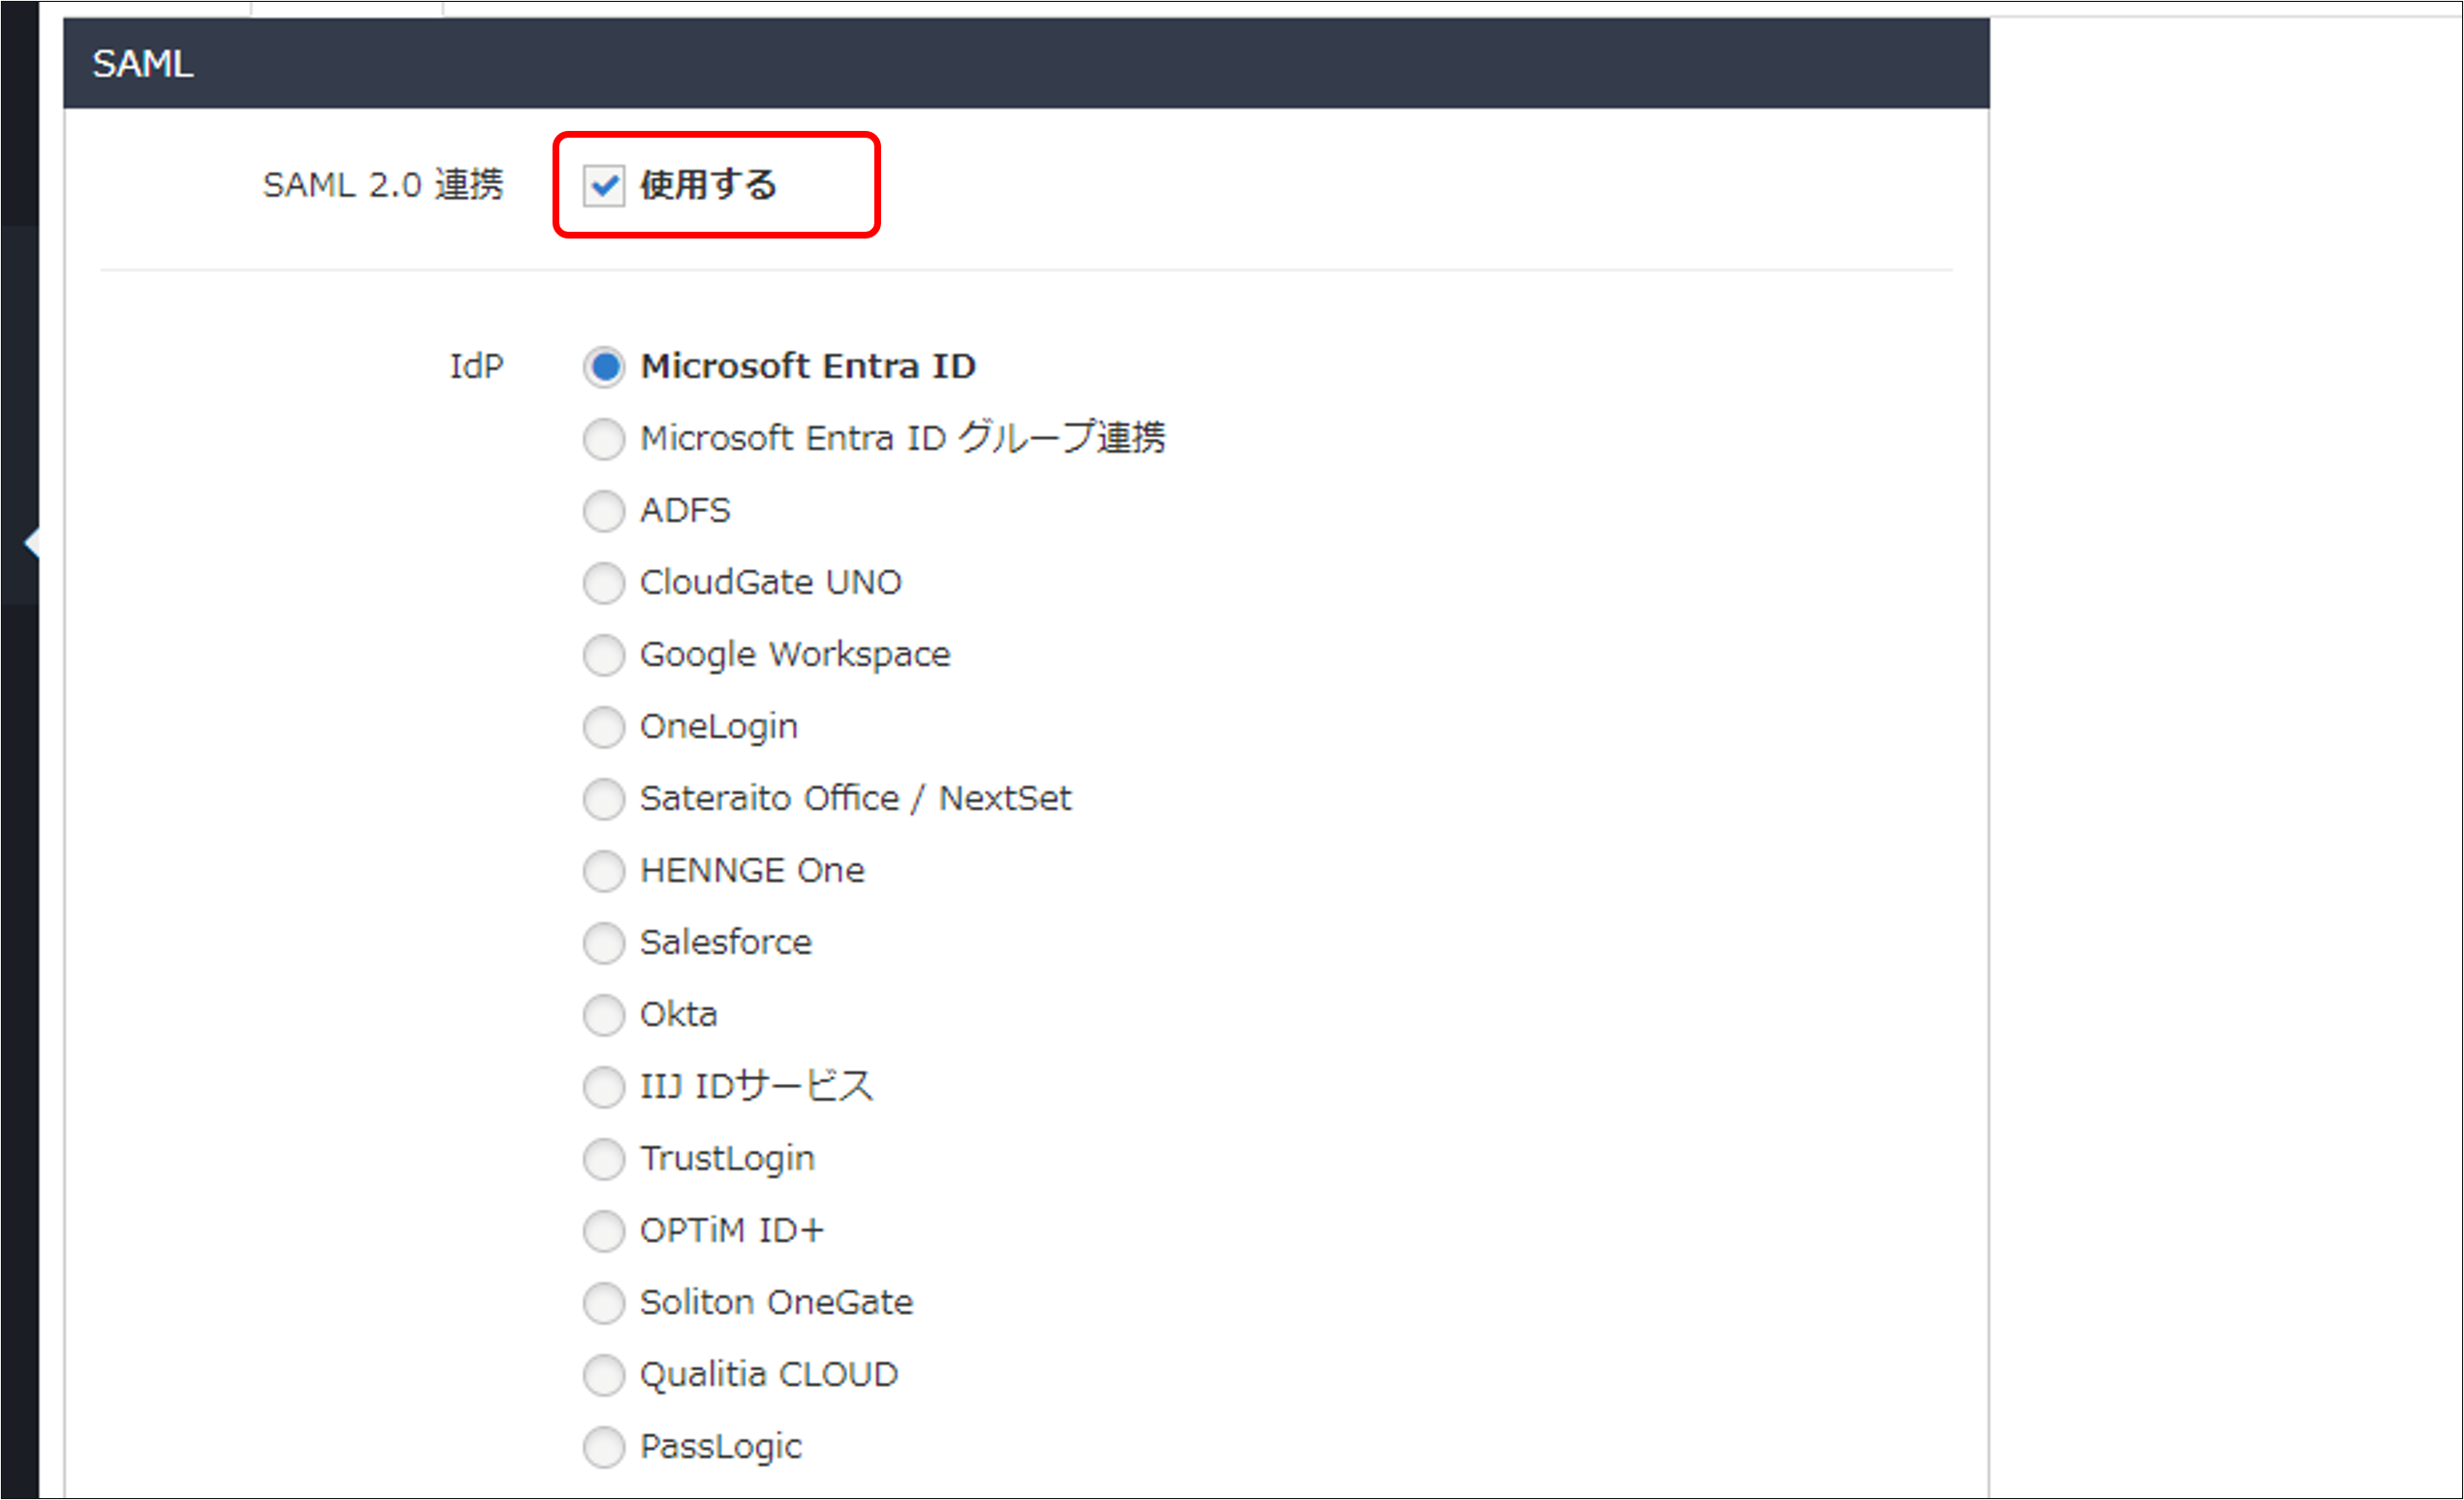Choose Salesforce IdP option

604,943
